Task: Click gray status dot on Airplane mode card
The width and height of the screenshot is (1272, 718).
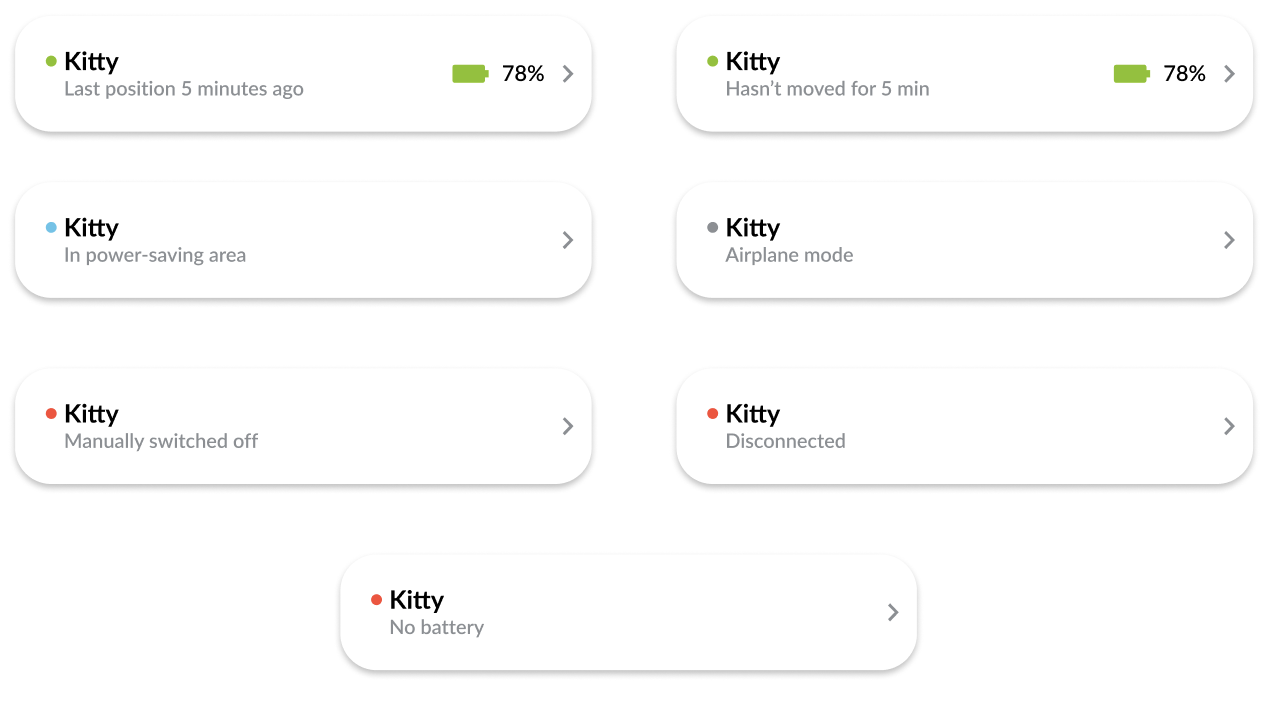Action: point(712,228)
